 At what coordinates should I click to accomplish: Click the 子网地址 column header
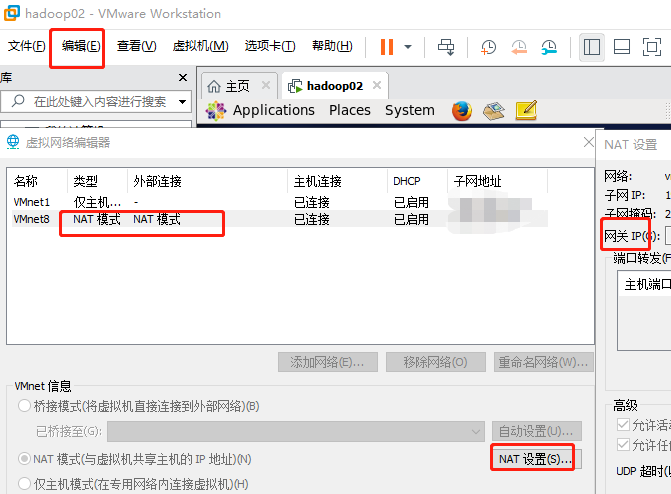coord(498,182)
